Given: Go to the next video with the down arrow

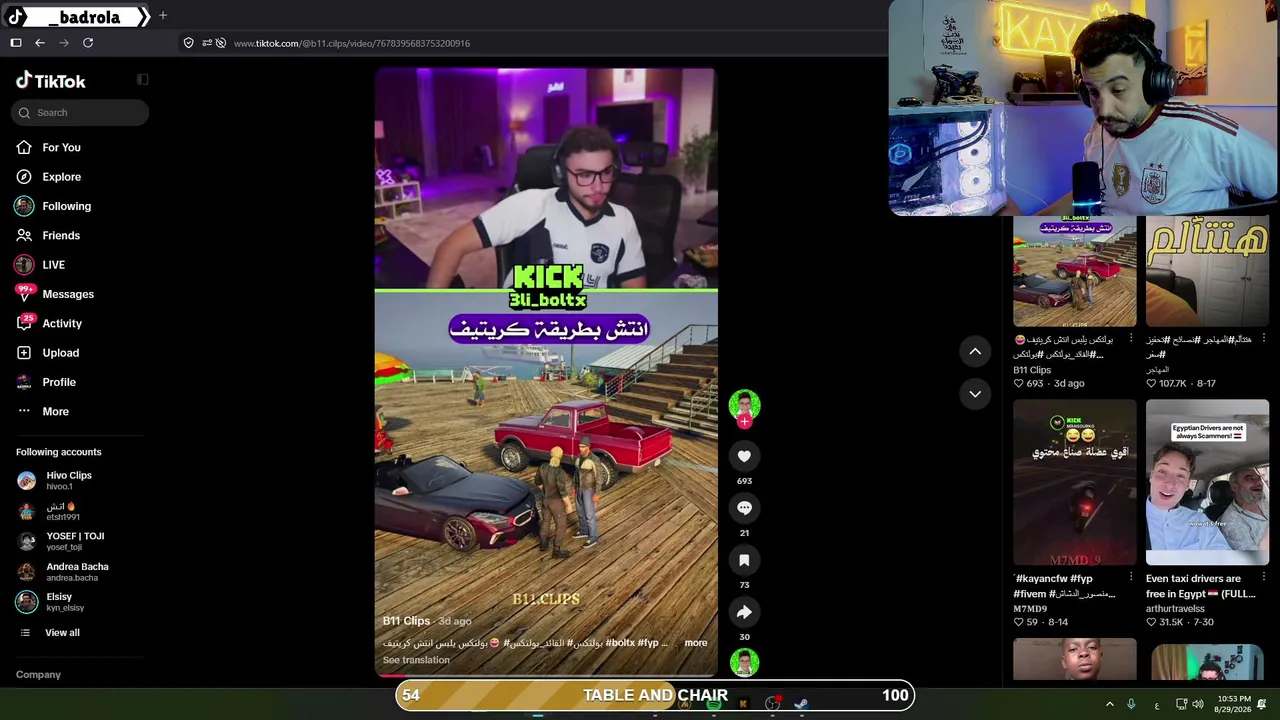Looking at the screenshot, I should [x=975, y=394].
